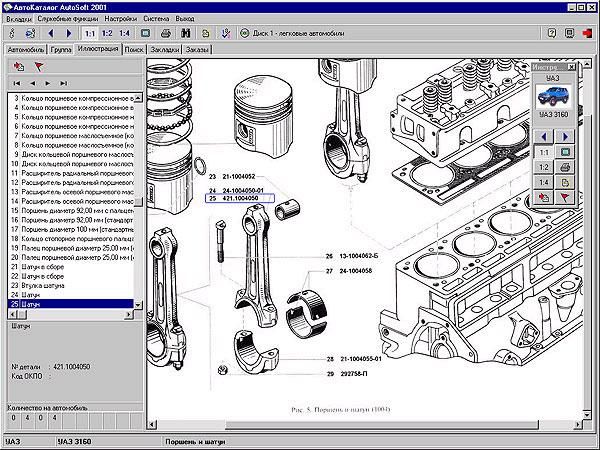Open the Система menu
The height and width of the screenshot is (450, 600).
[x=157, y=18]
